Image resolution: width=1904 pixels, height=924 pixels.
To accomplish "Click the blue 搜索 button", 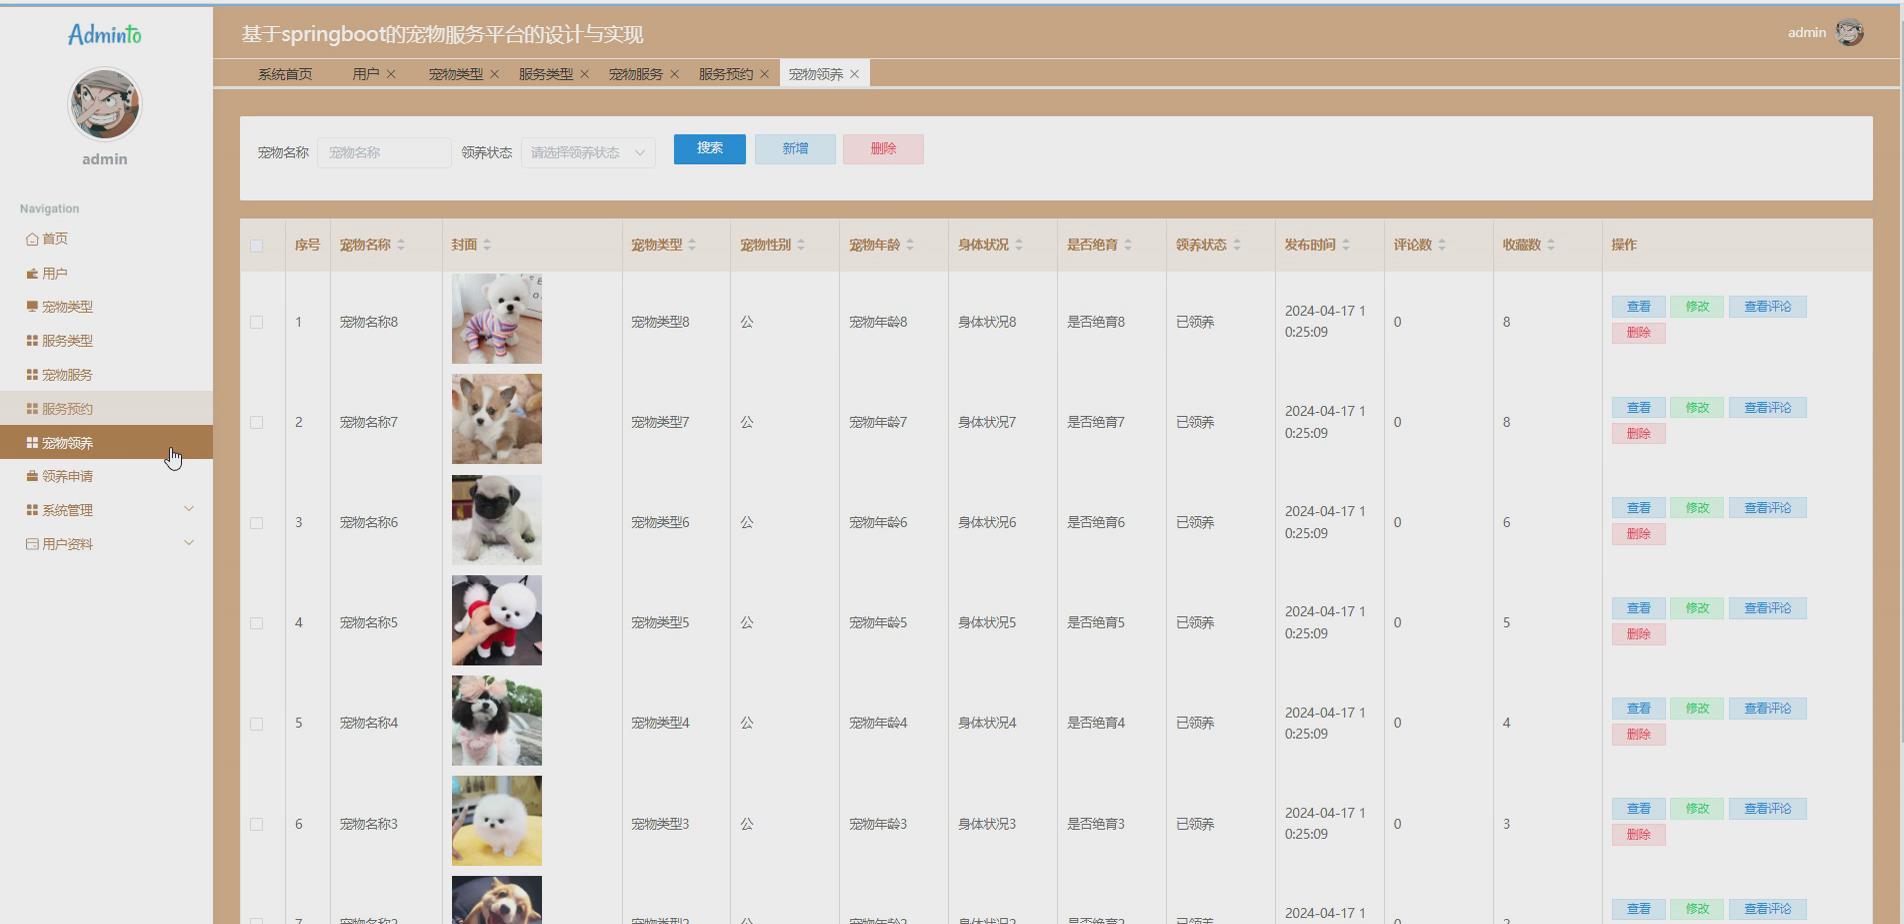I will pos(710,149).
